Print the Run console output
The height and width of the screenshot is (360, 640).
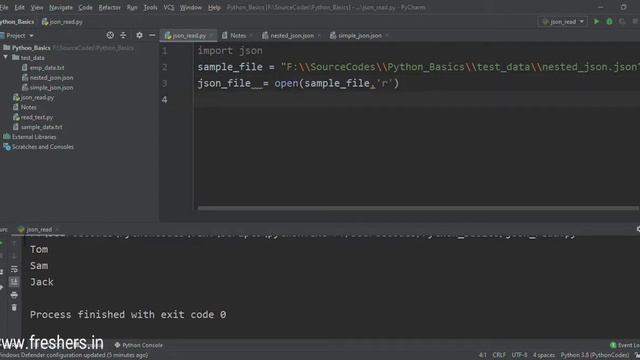(x=14, y=295)
